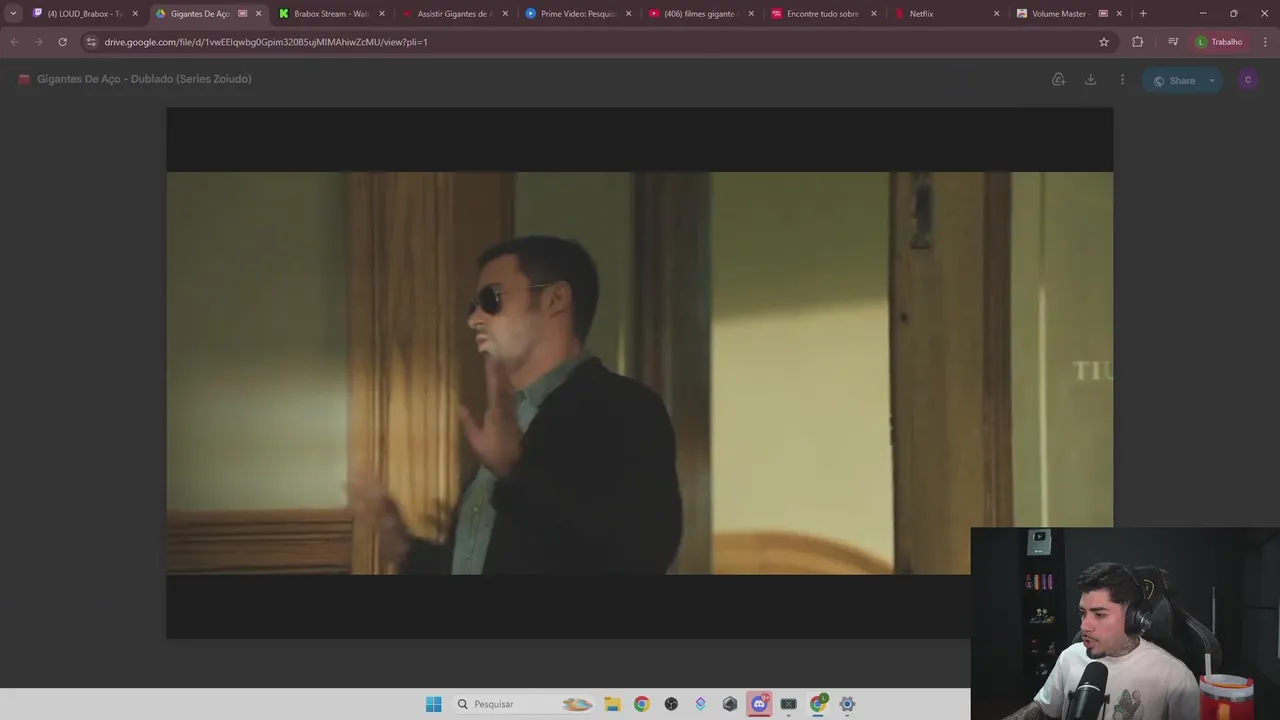The height and width of the screenshot is (720, 1280).
Task: Close the Prime Video tab
Action: click(x=628, y=14)
